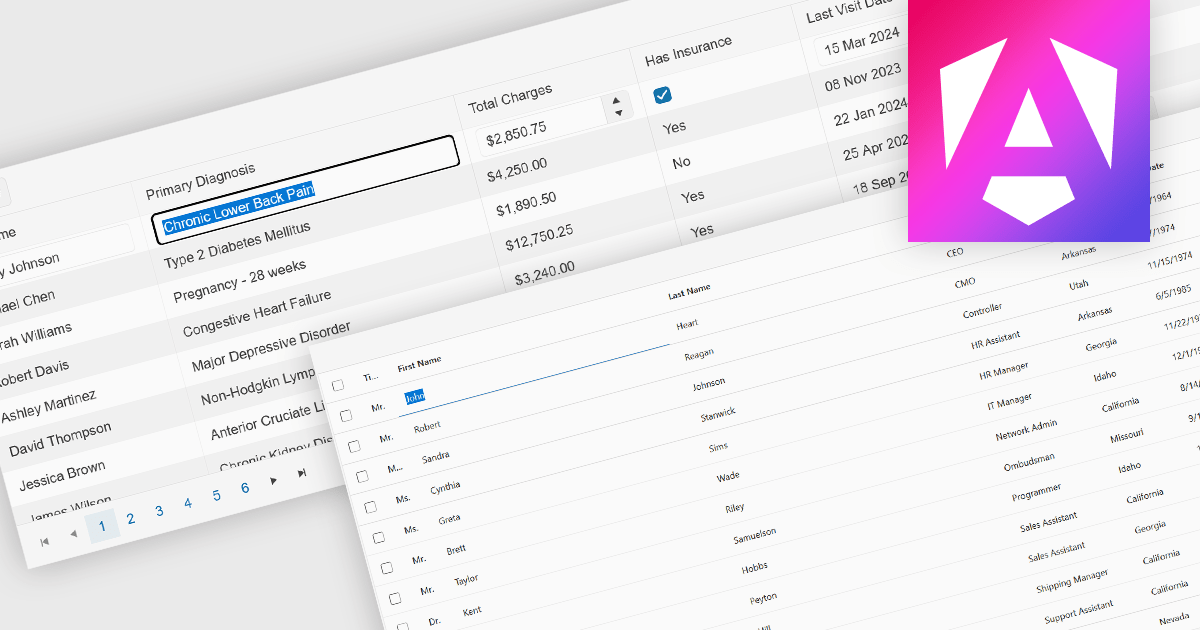
Task: Select the $4,250.00 charges cell
Action: [517, 170]
